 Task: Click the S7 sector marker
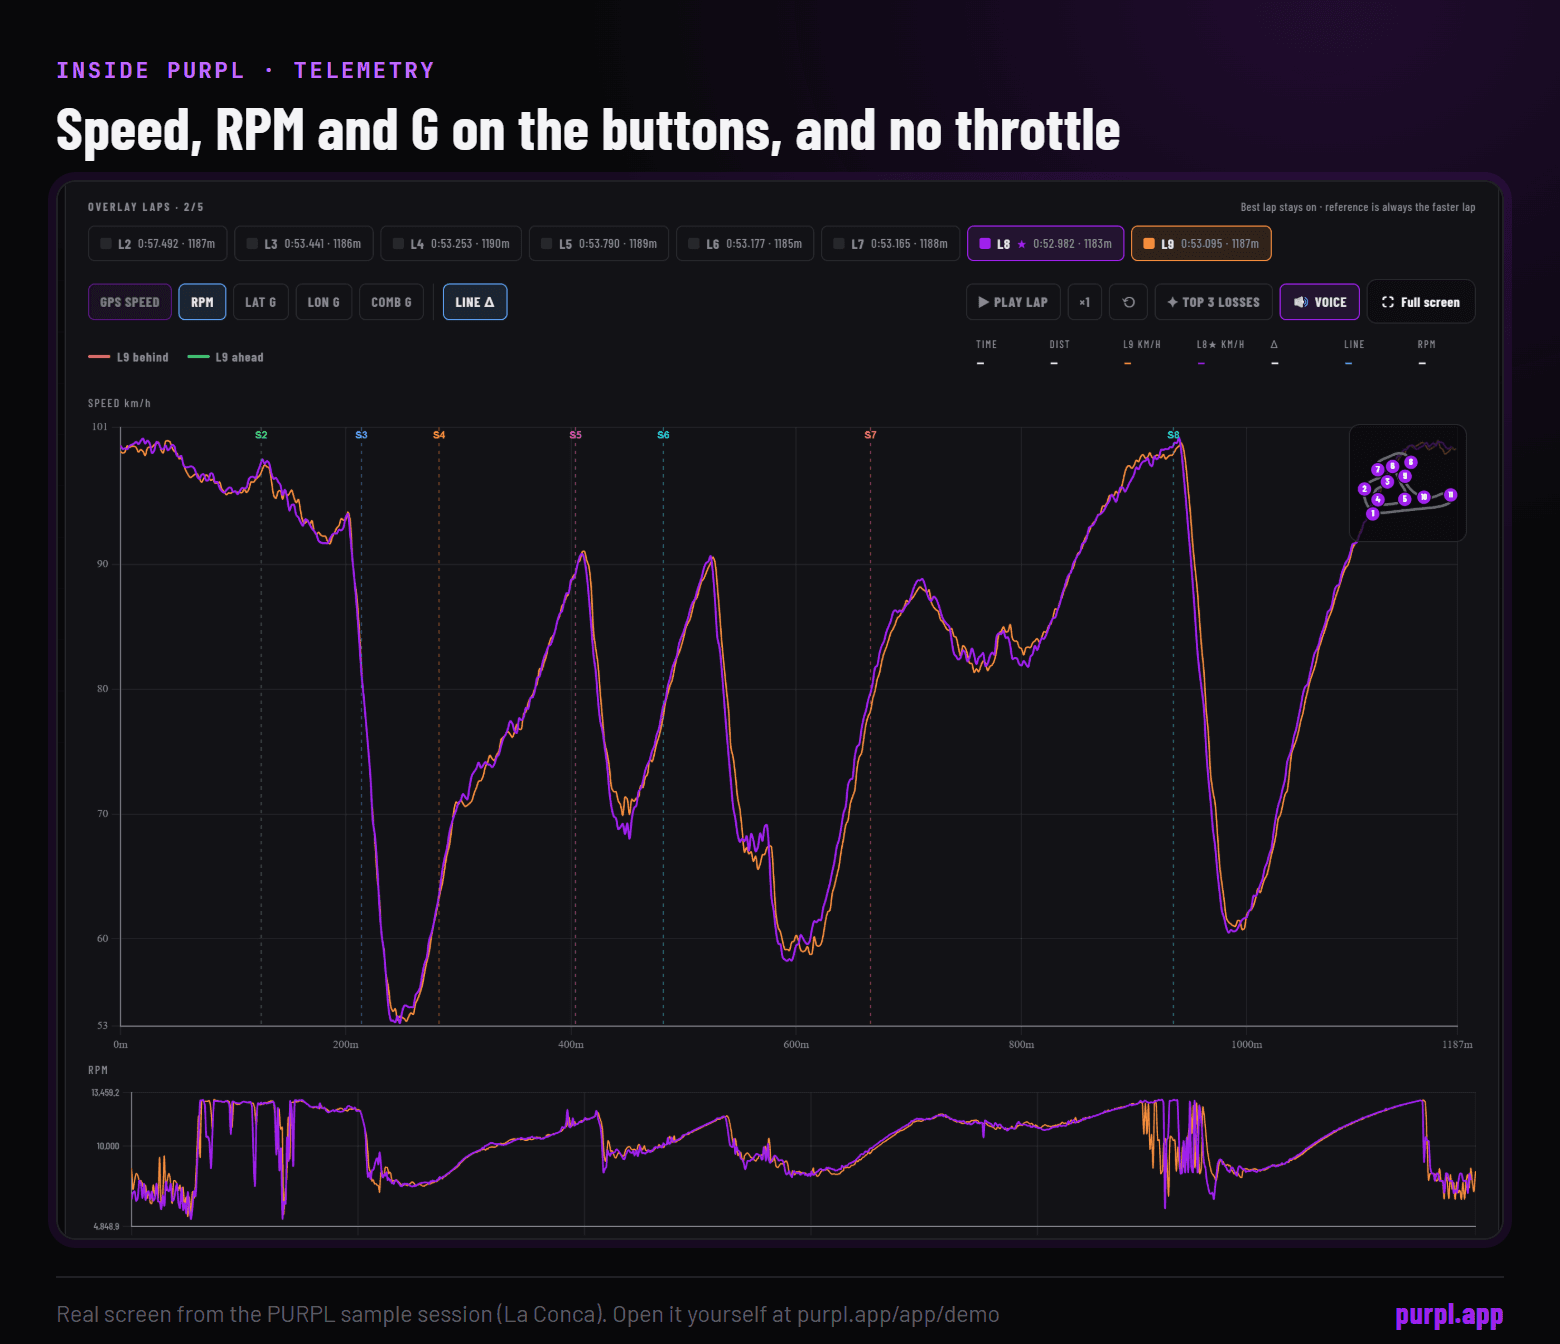coord(870,435)
